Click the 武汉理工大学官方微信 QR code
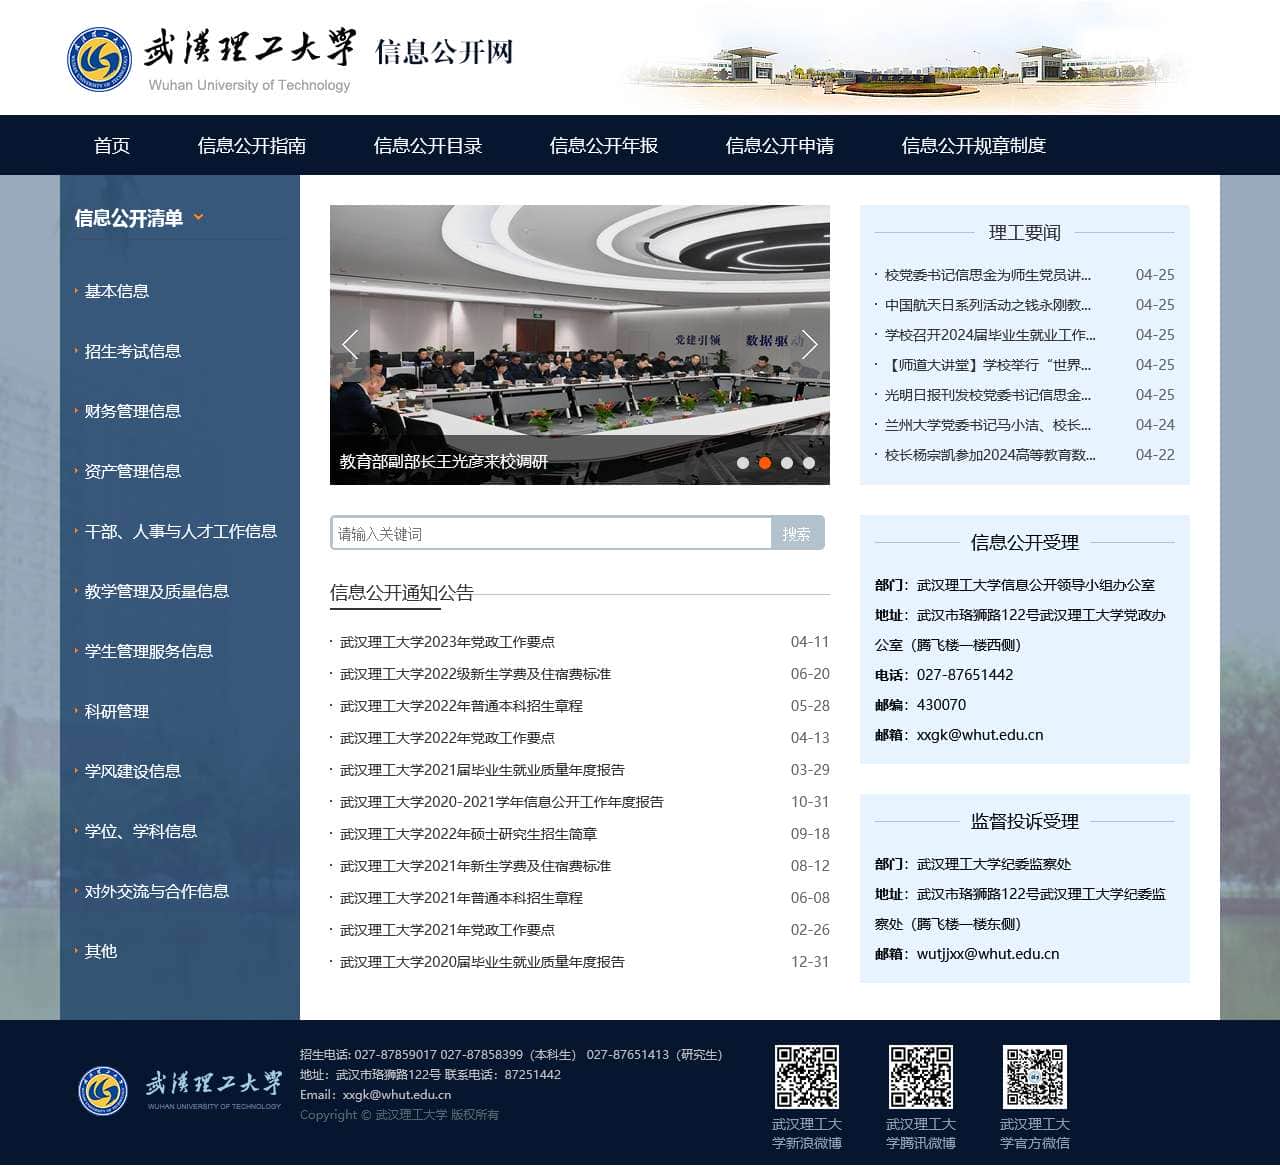Screen dimensions: 1280x1167 point(1035,1077)
